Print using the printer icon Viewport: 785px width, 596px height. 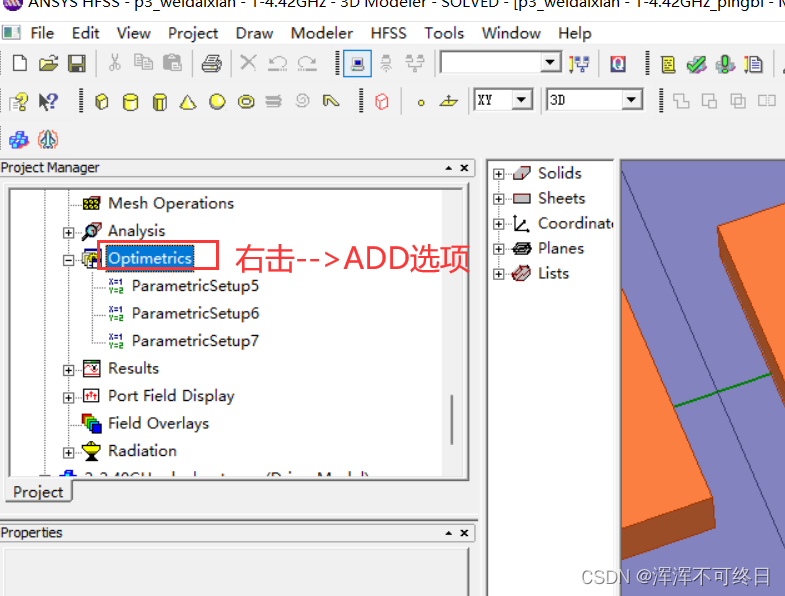212,64
